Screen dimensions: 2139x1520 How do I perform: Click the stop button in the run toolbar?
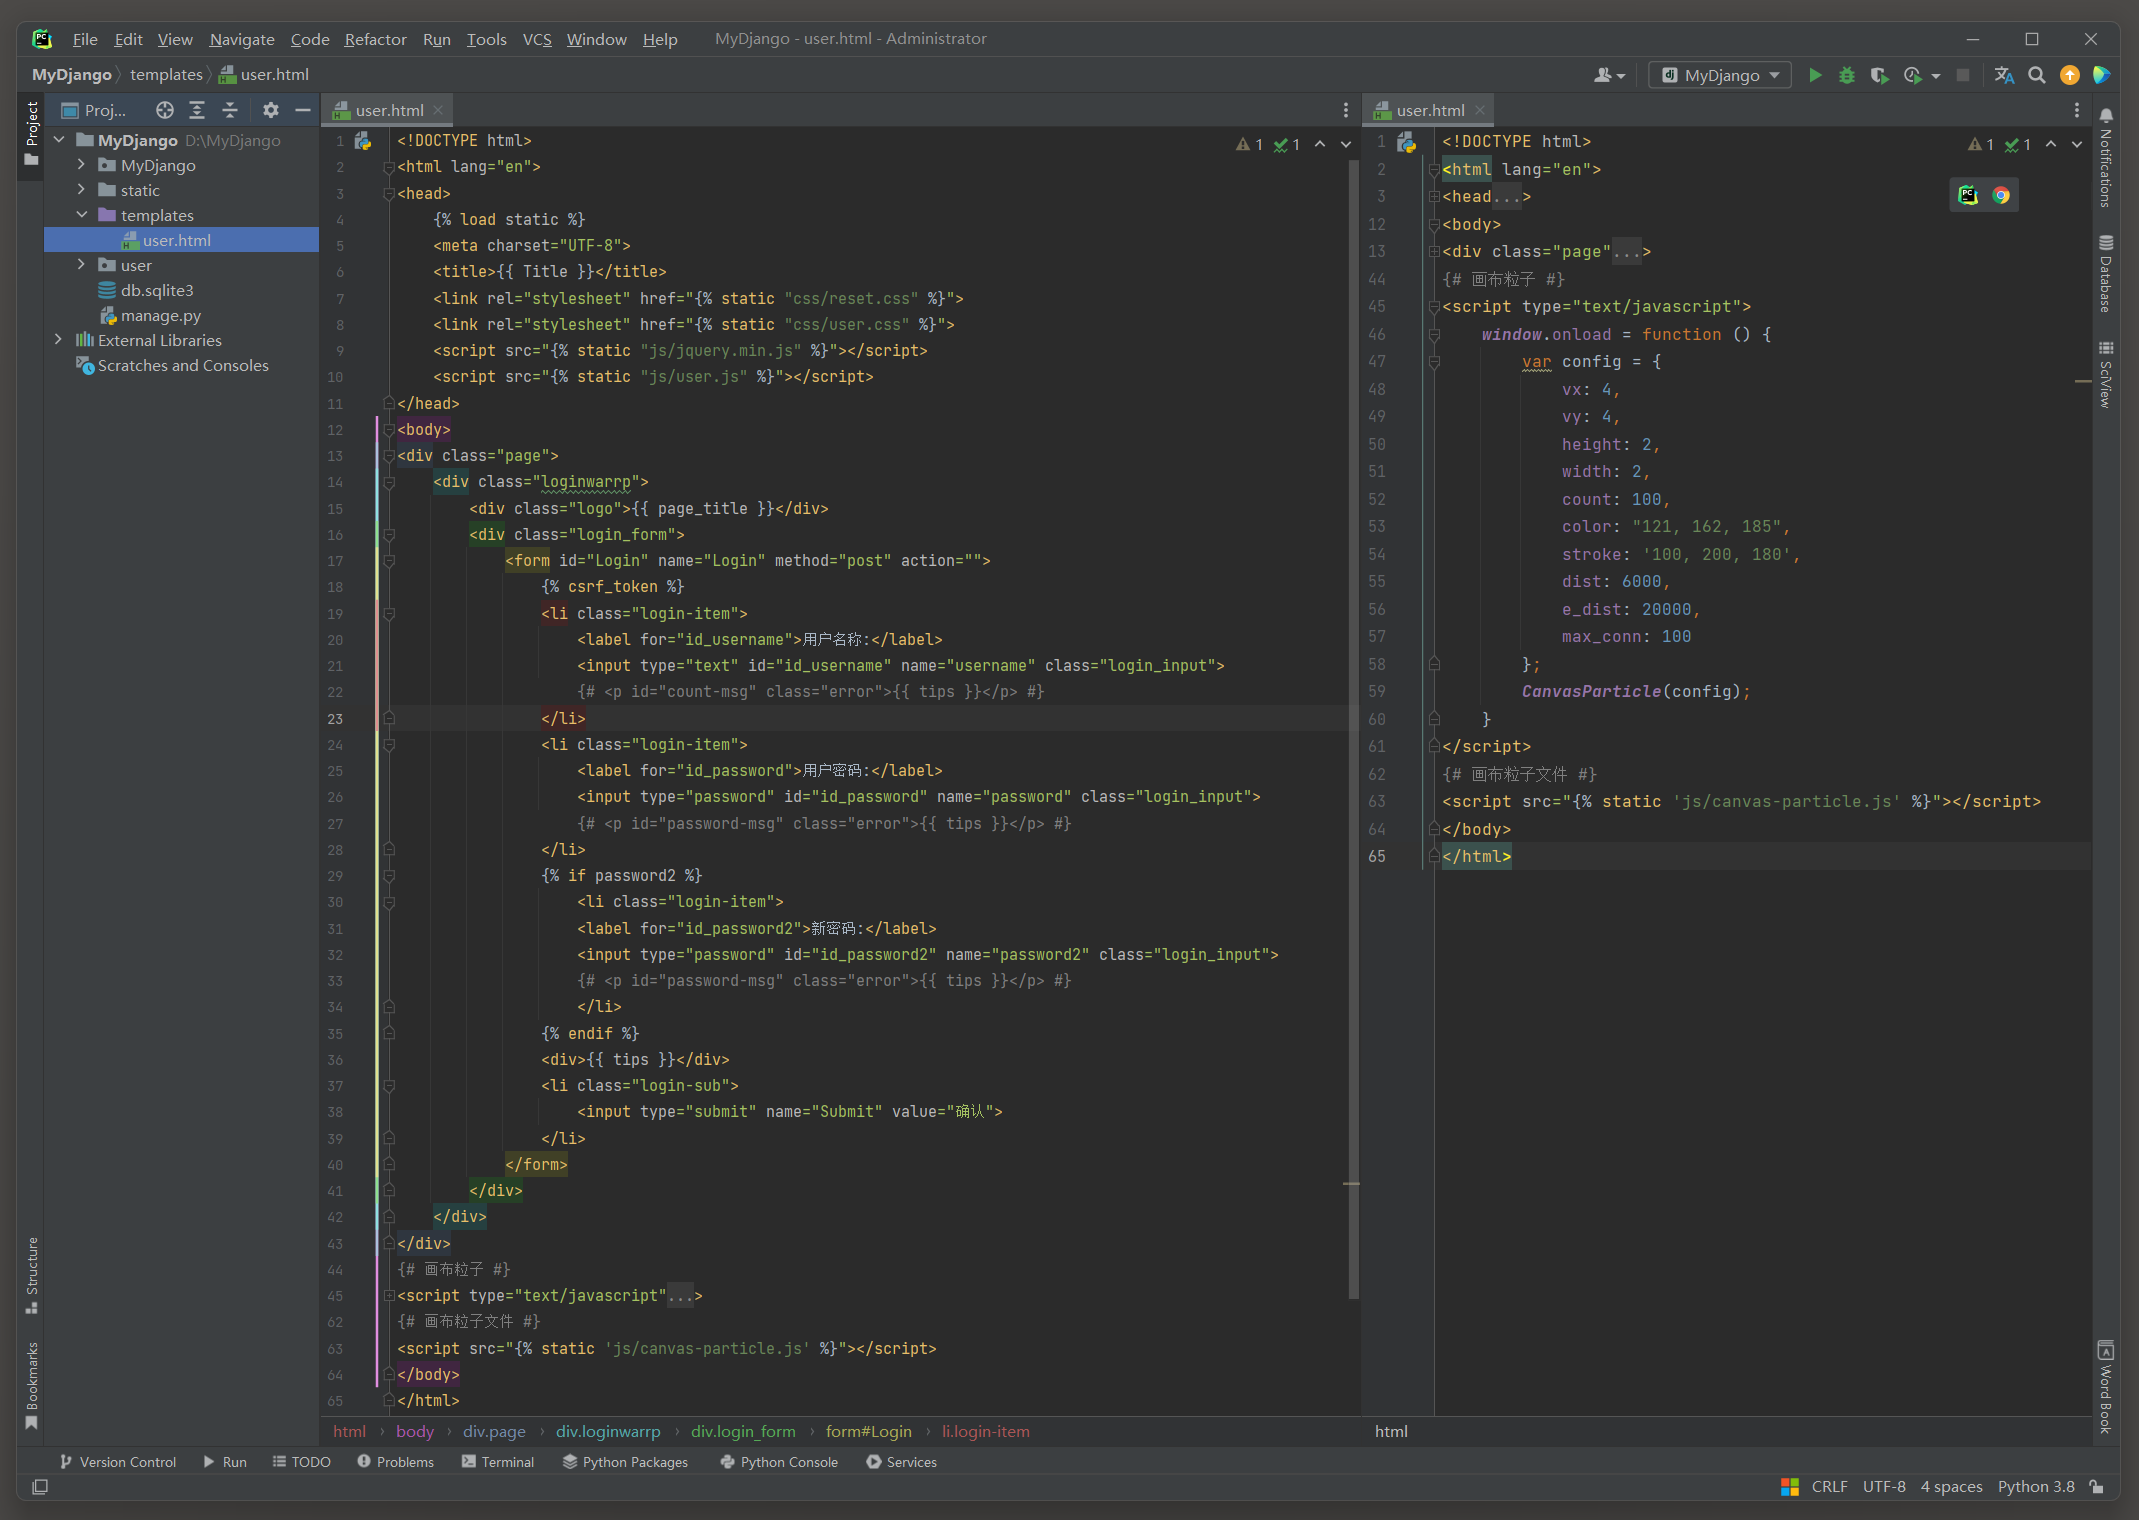point(1963,75)
